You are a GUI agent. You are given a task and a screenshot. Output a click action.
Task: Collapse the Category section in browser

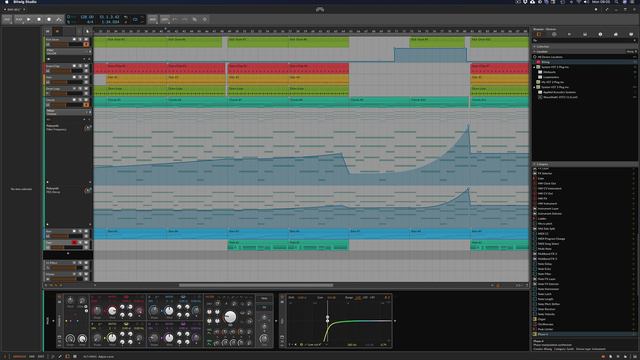click(x=535, y=164)
